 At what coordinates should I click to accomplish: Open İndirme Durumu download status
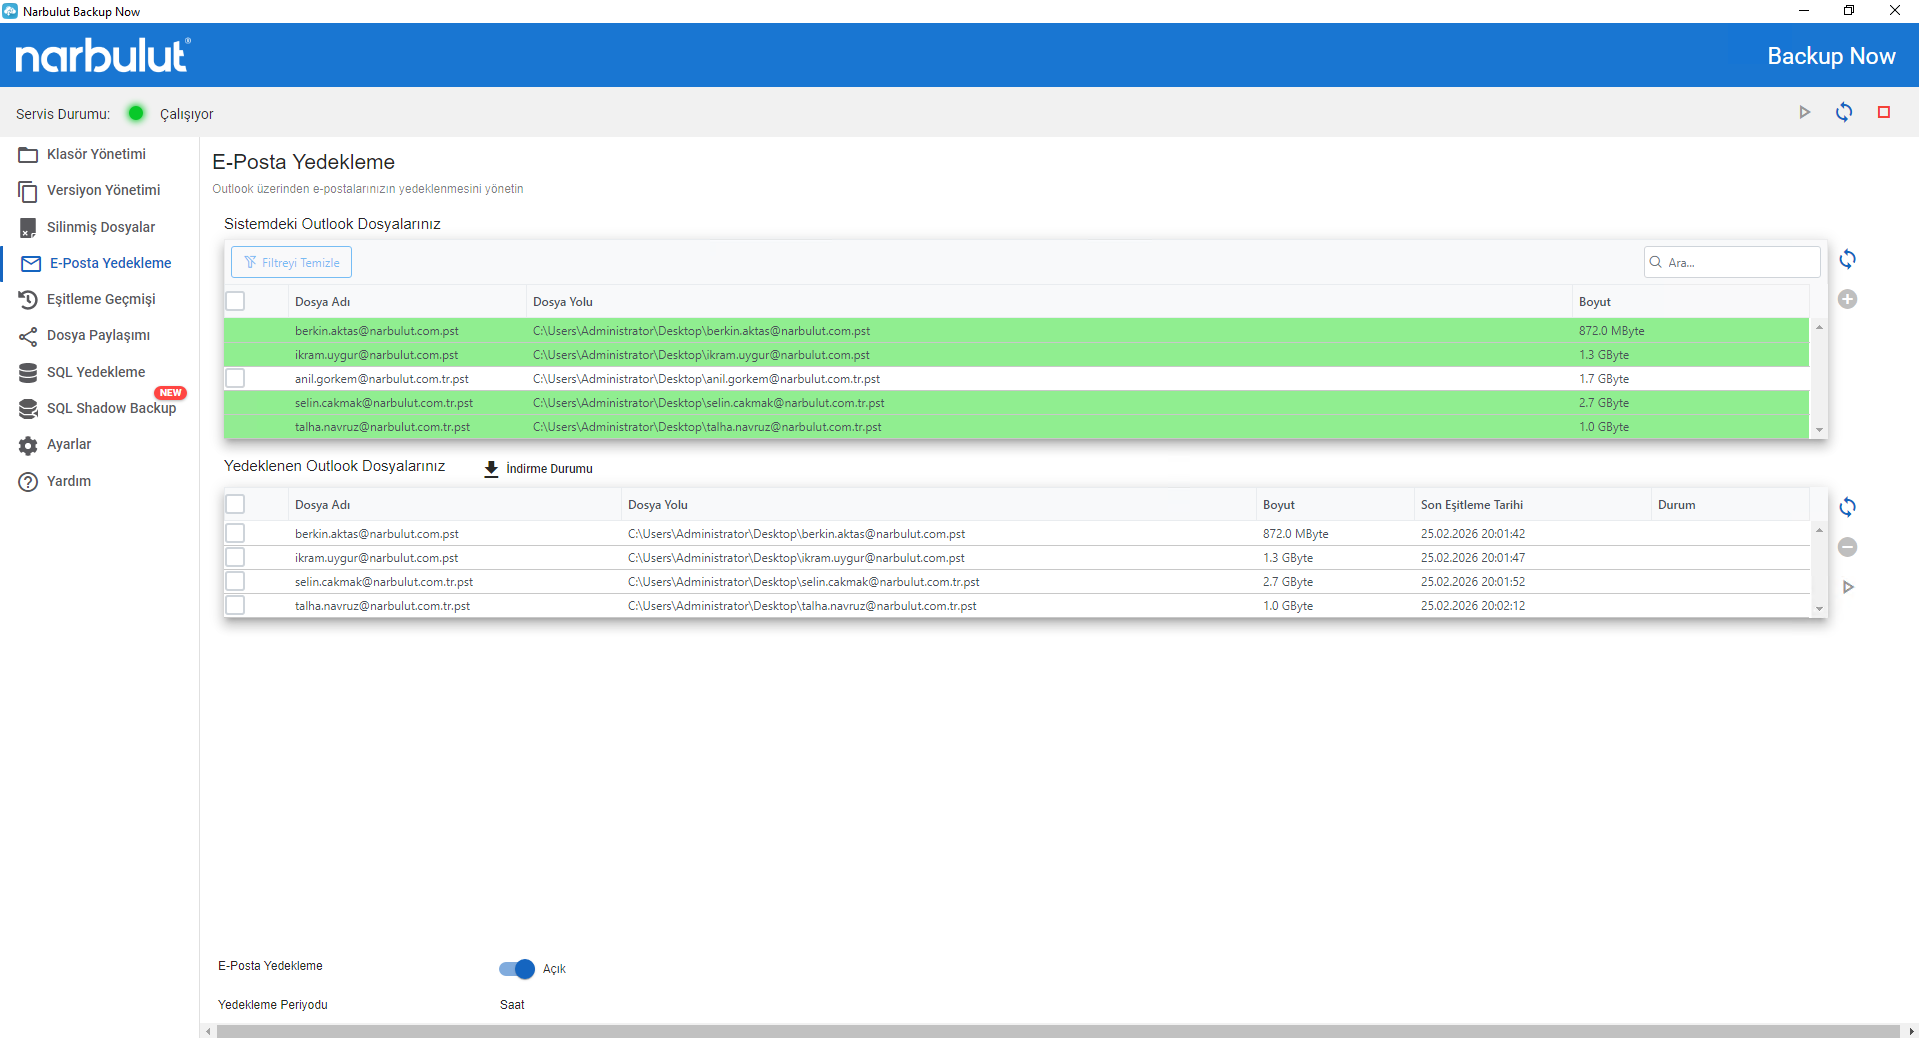pyautogui.click(x=538, y=469)
